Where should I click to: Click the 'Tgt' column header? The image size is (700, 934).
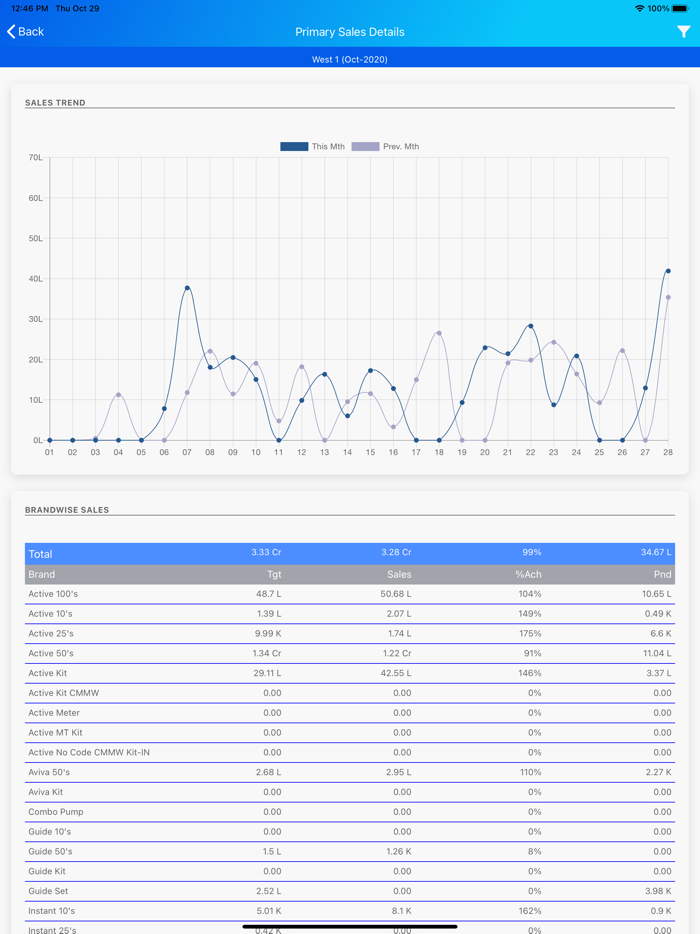(x=274, y=574)
